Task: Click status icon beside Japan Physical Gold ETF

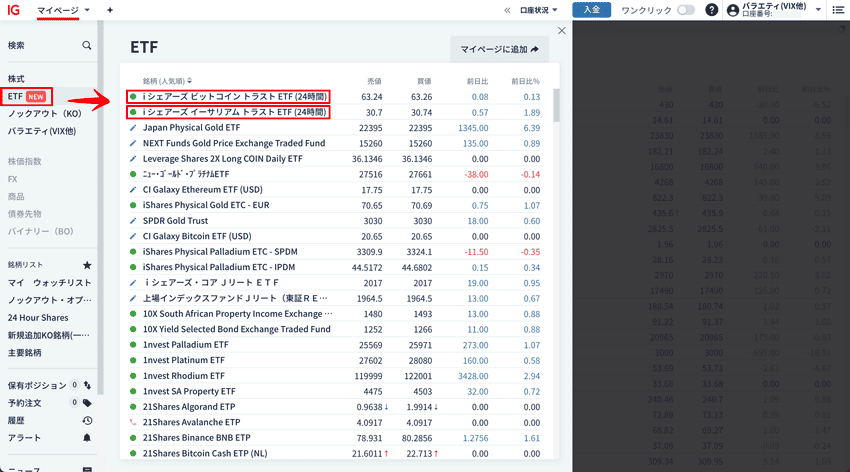Action: click(133, 128)
